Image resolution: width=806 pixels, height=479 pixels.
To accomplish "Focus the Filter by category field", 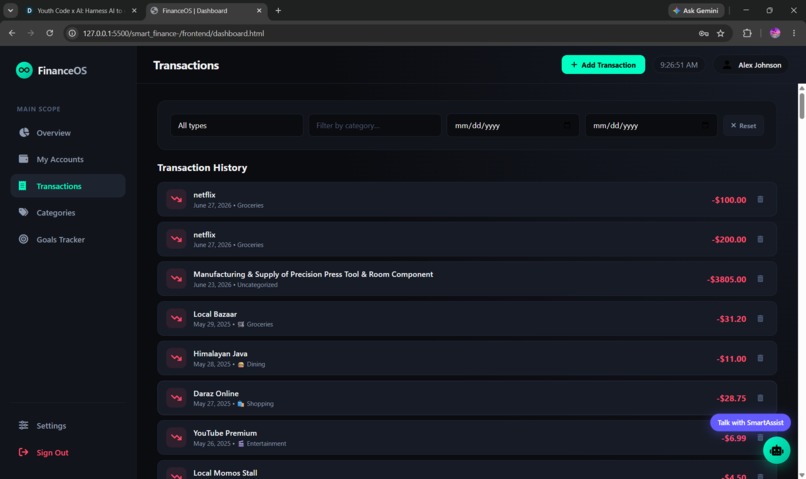I will click(375, 125).
